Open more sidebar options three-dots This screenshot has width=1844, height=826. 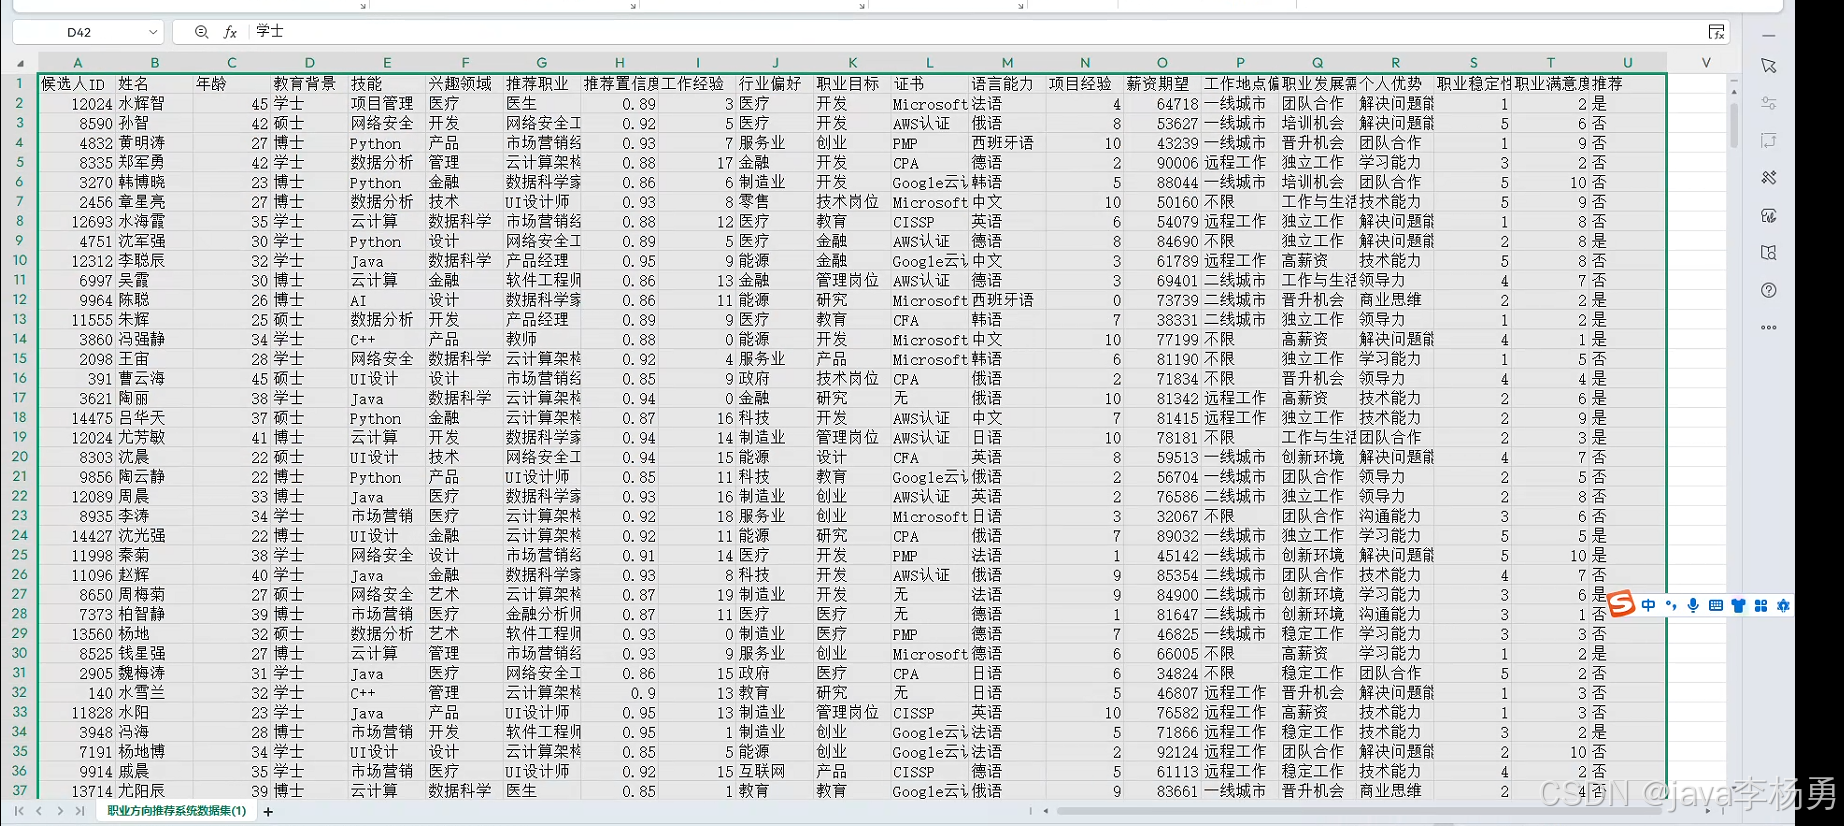pos(1768,327)
